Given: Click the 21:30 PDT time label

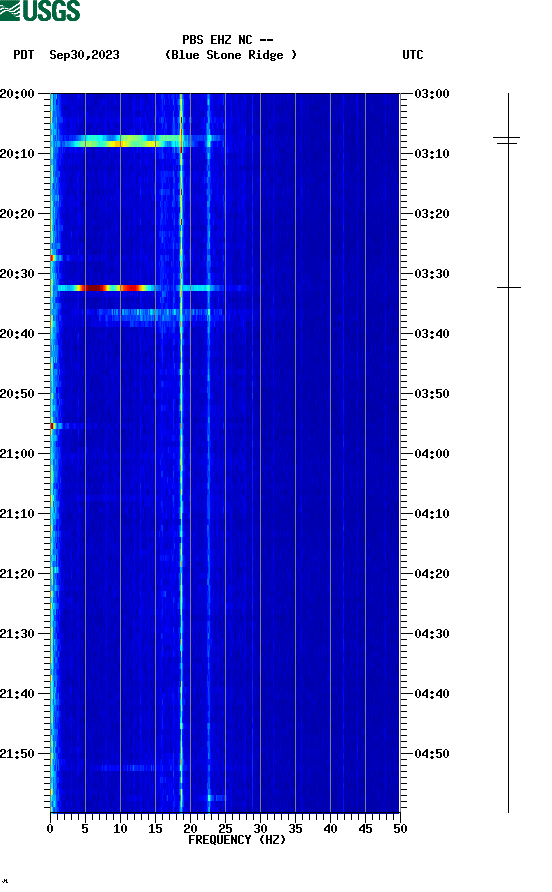Looking at the screenshot, I should click(18, 634).
